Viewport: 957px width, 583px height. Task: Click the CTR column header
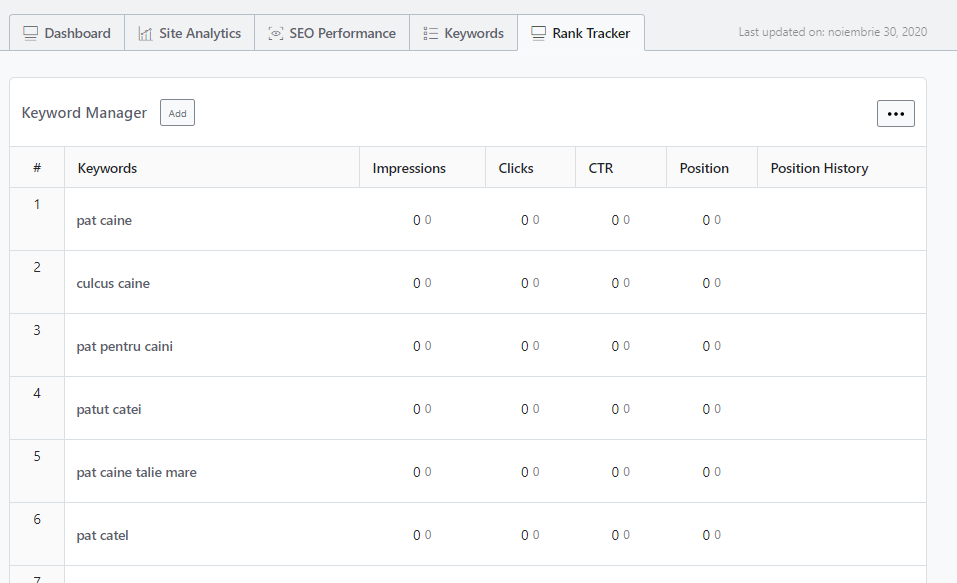click(601, 168)
